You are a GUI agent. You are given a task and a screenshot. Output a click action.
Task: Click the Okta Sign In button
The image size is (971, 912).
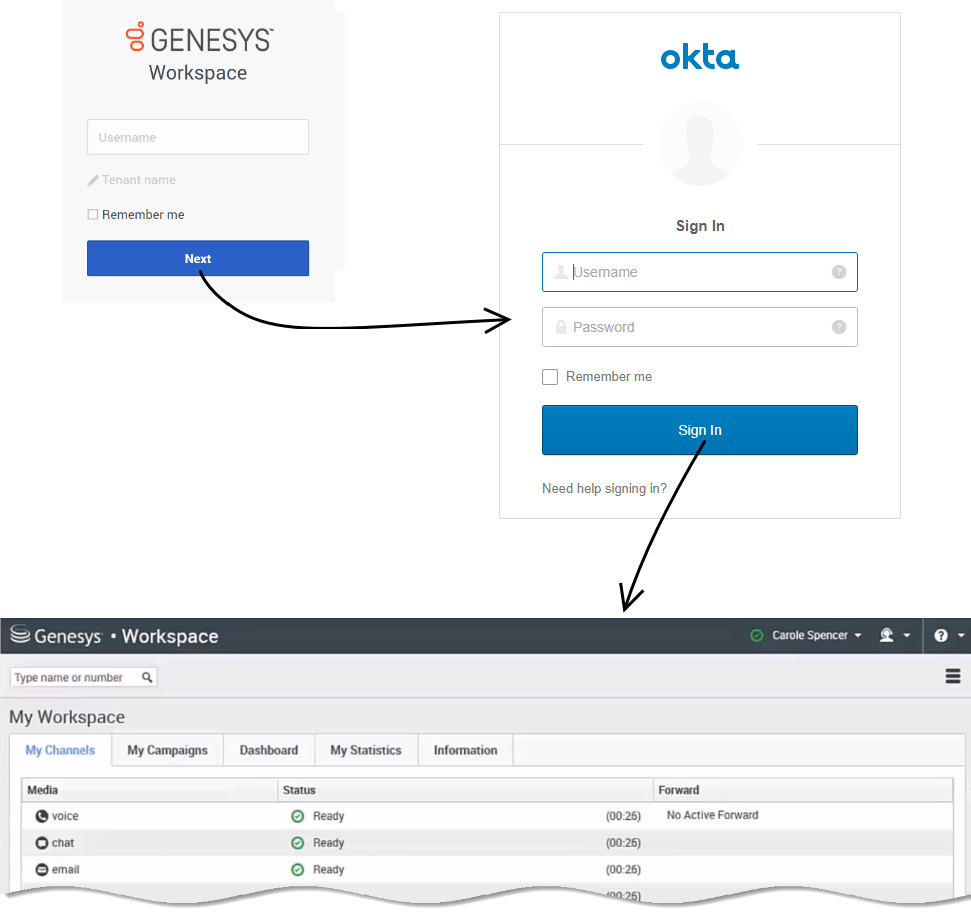pos(699,430)
